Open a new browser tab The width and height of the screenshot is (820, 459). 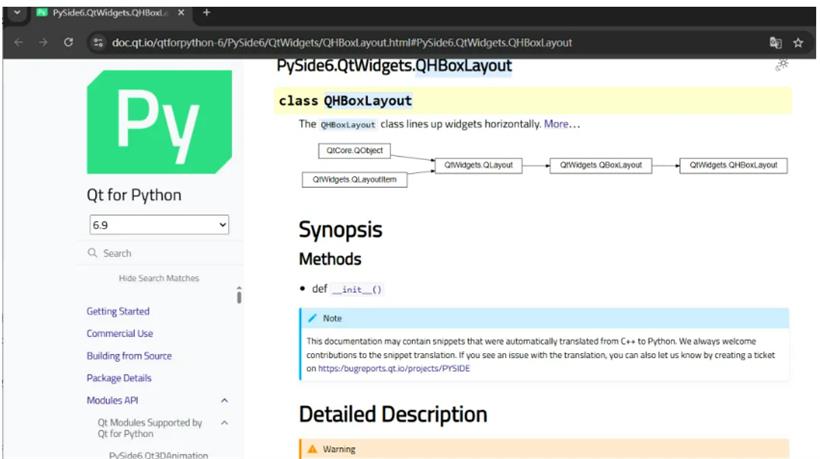click(207, 12)
